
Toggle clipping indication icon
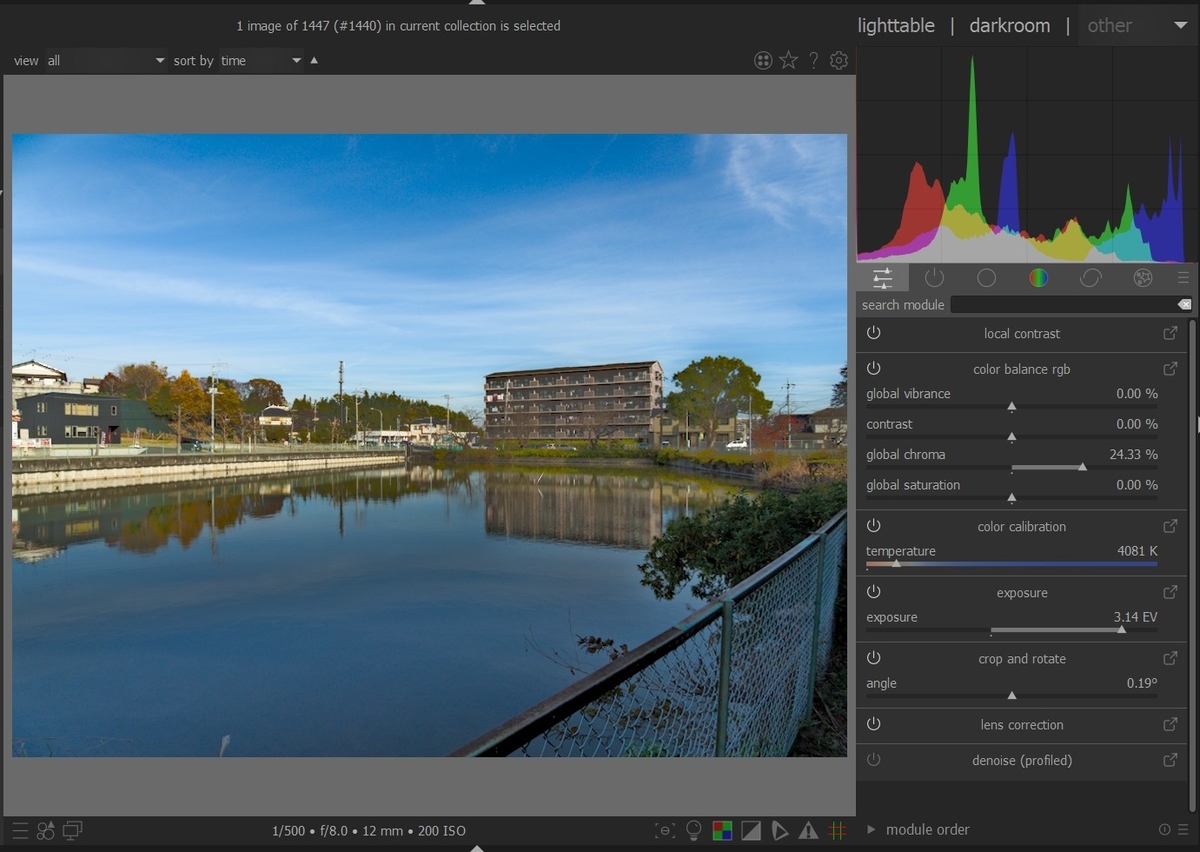751,830
